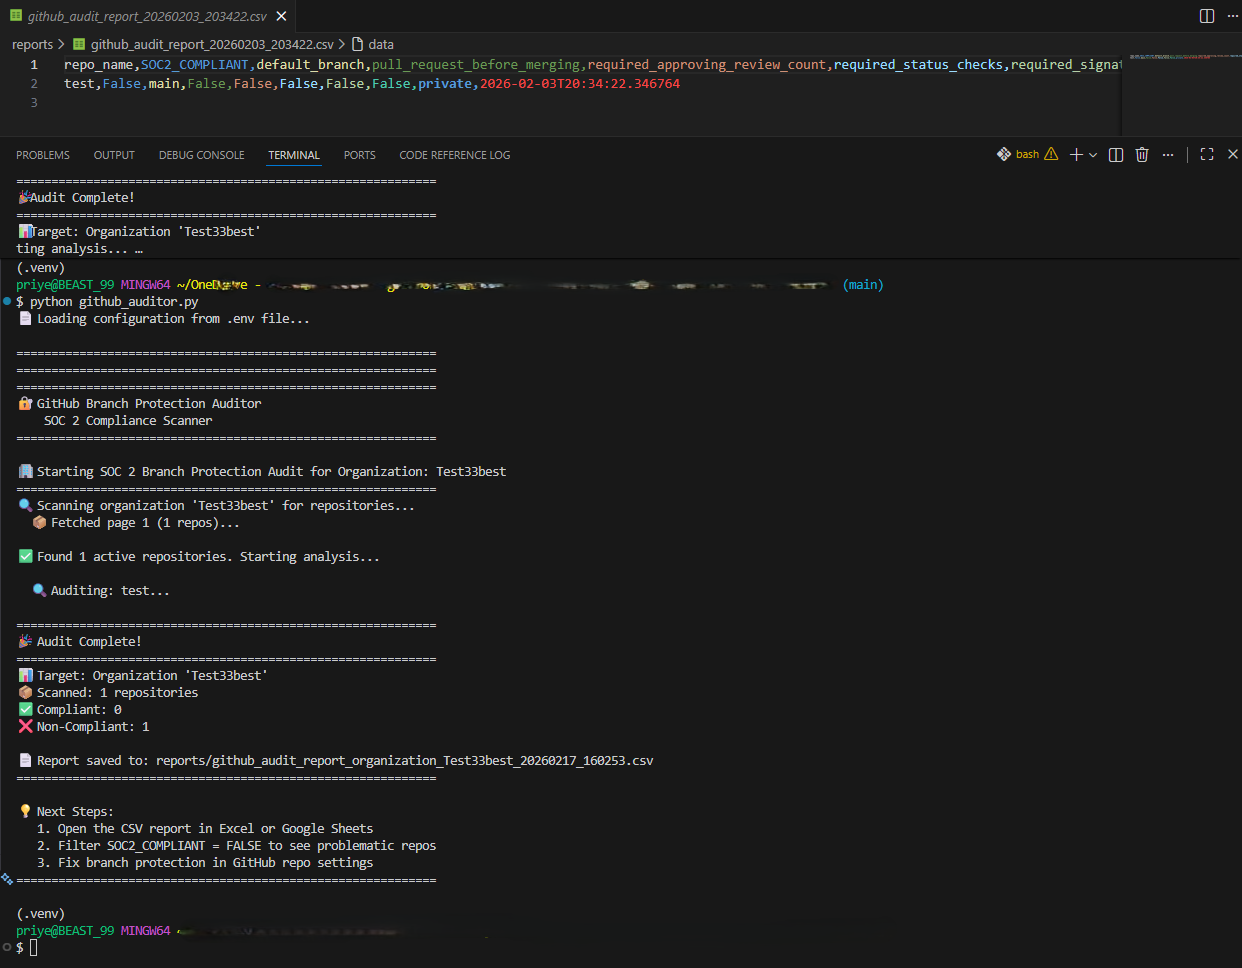The width and height of the screenshot is (1242, 968).
Task: Close the terminal panel
Action: [1233, 154]
